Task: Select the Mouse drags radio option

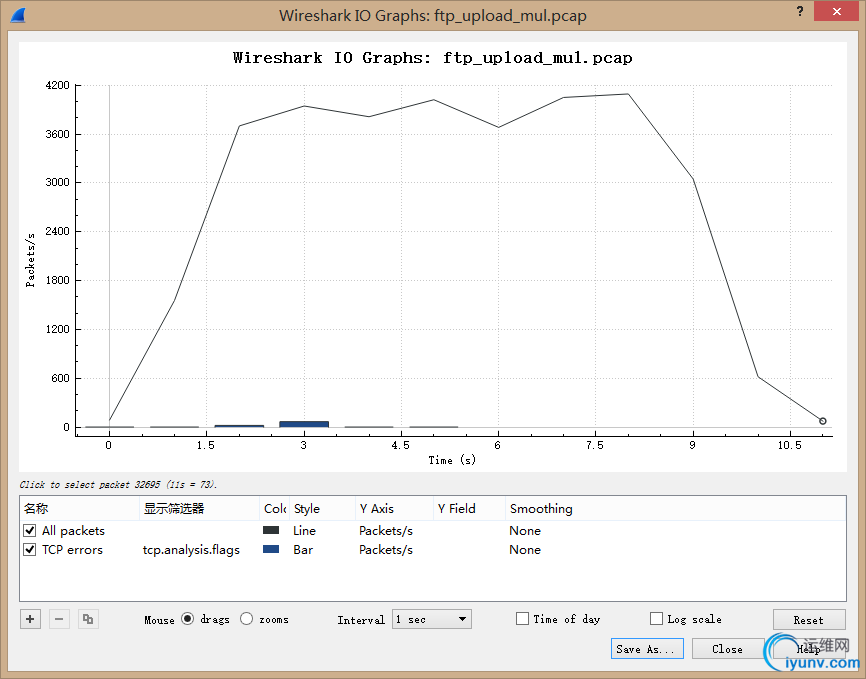Action: coord(188,619)
